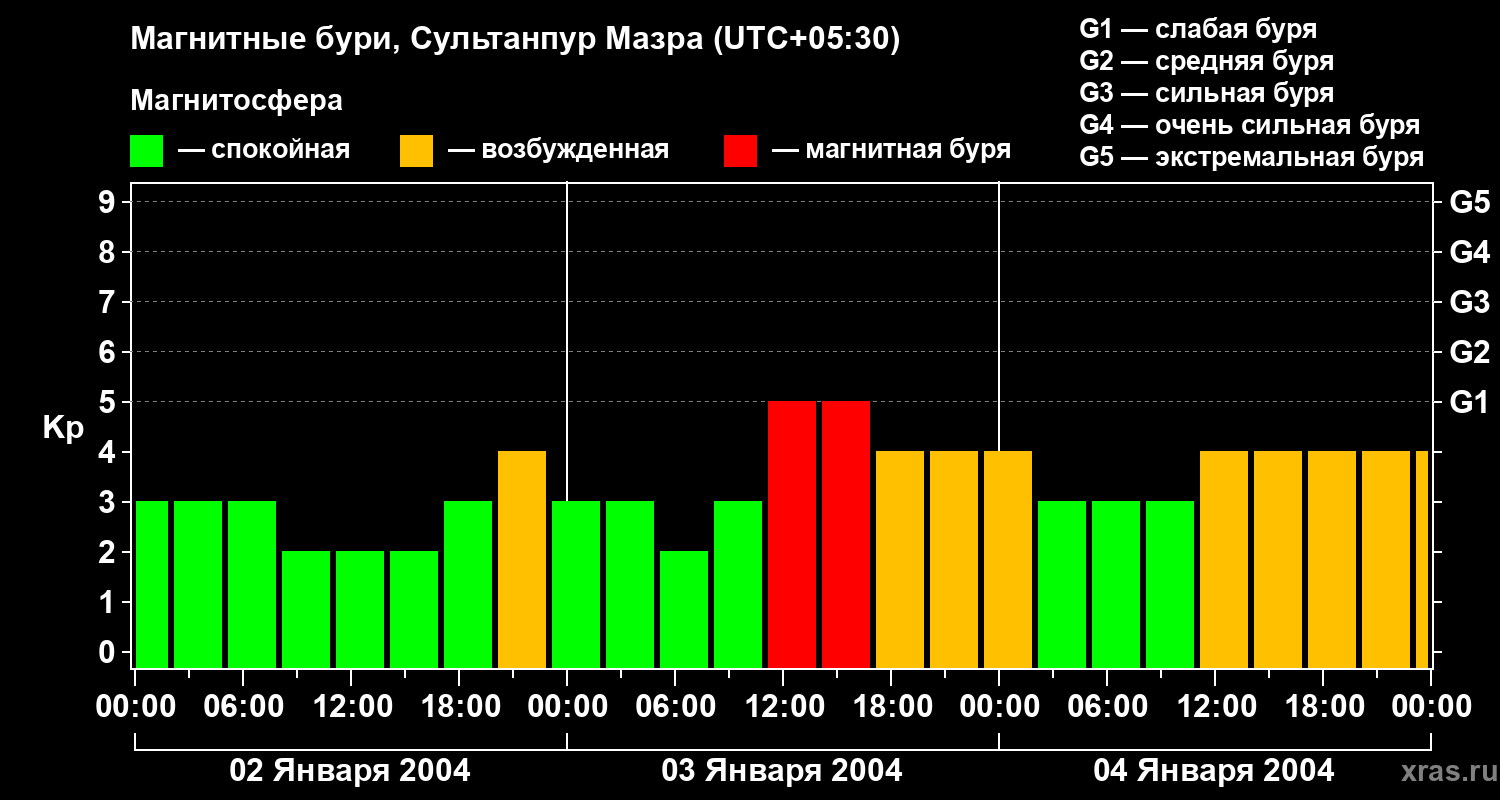Click the 'G1 — слабая буря' legend line
1500x800 pixels.
pyautogui.click(x=1198, y=29)
